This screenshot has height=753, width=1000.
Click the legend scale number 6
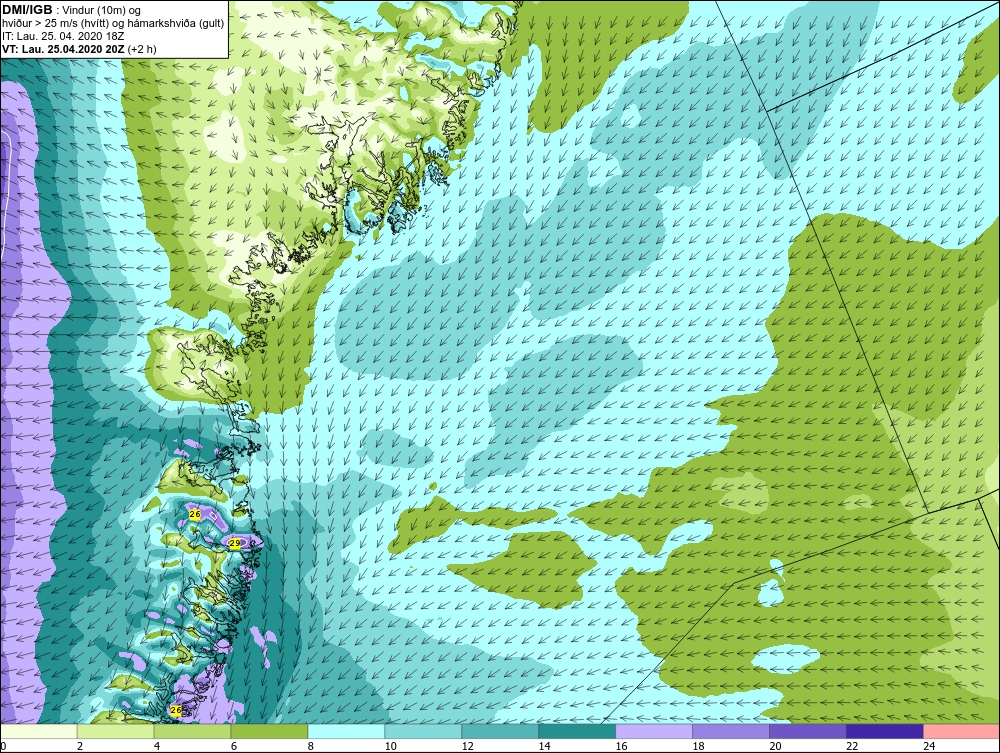click(233, 746)
